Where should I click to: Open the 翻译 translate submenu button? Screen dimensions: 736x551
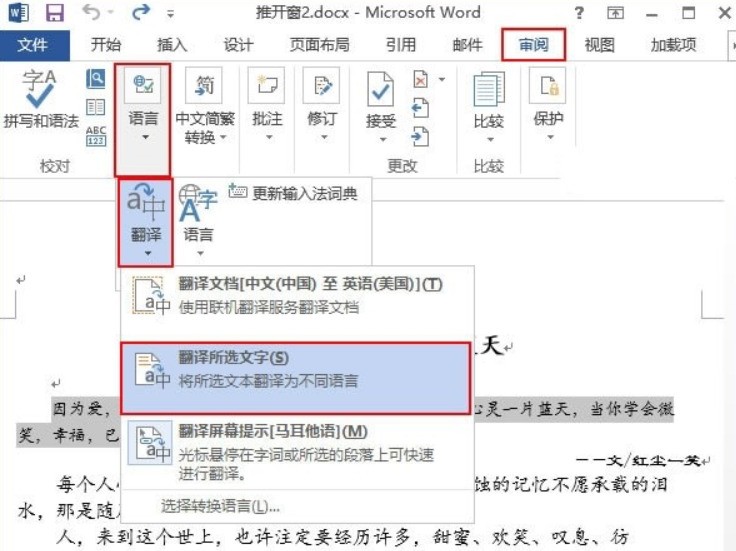[x=145, y=220]
